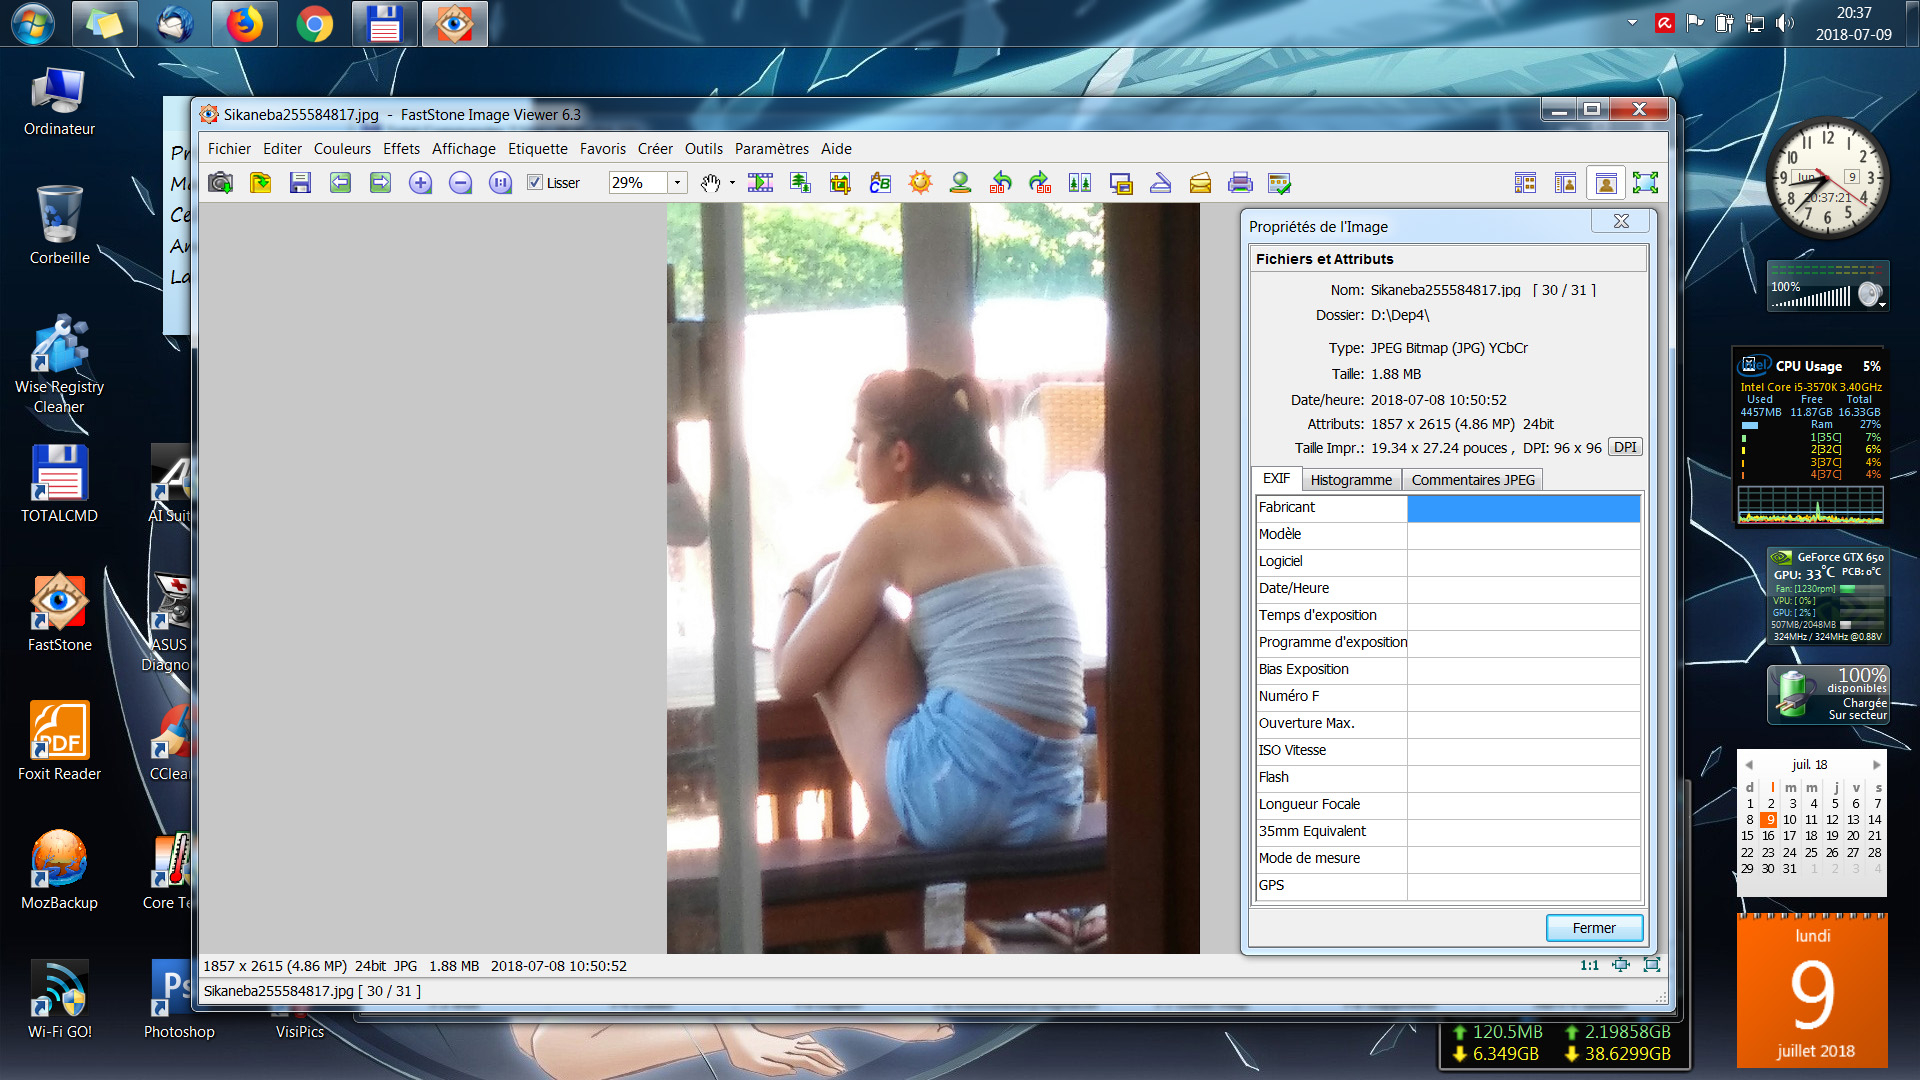Switch to the Histogramme tab
1920x1080 pixels.
(1351, 480)
